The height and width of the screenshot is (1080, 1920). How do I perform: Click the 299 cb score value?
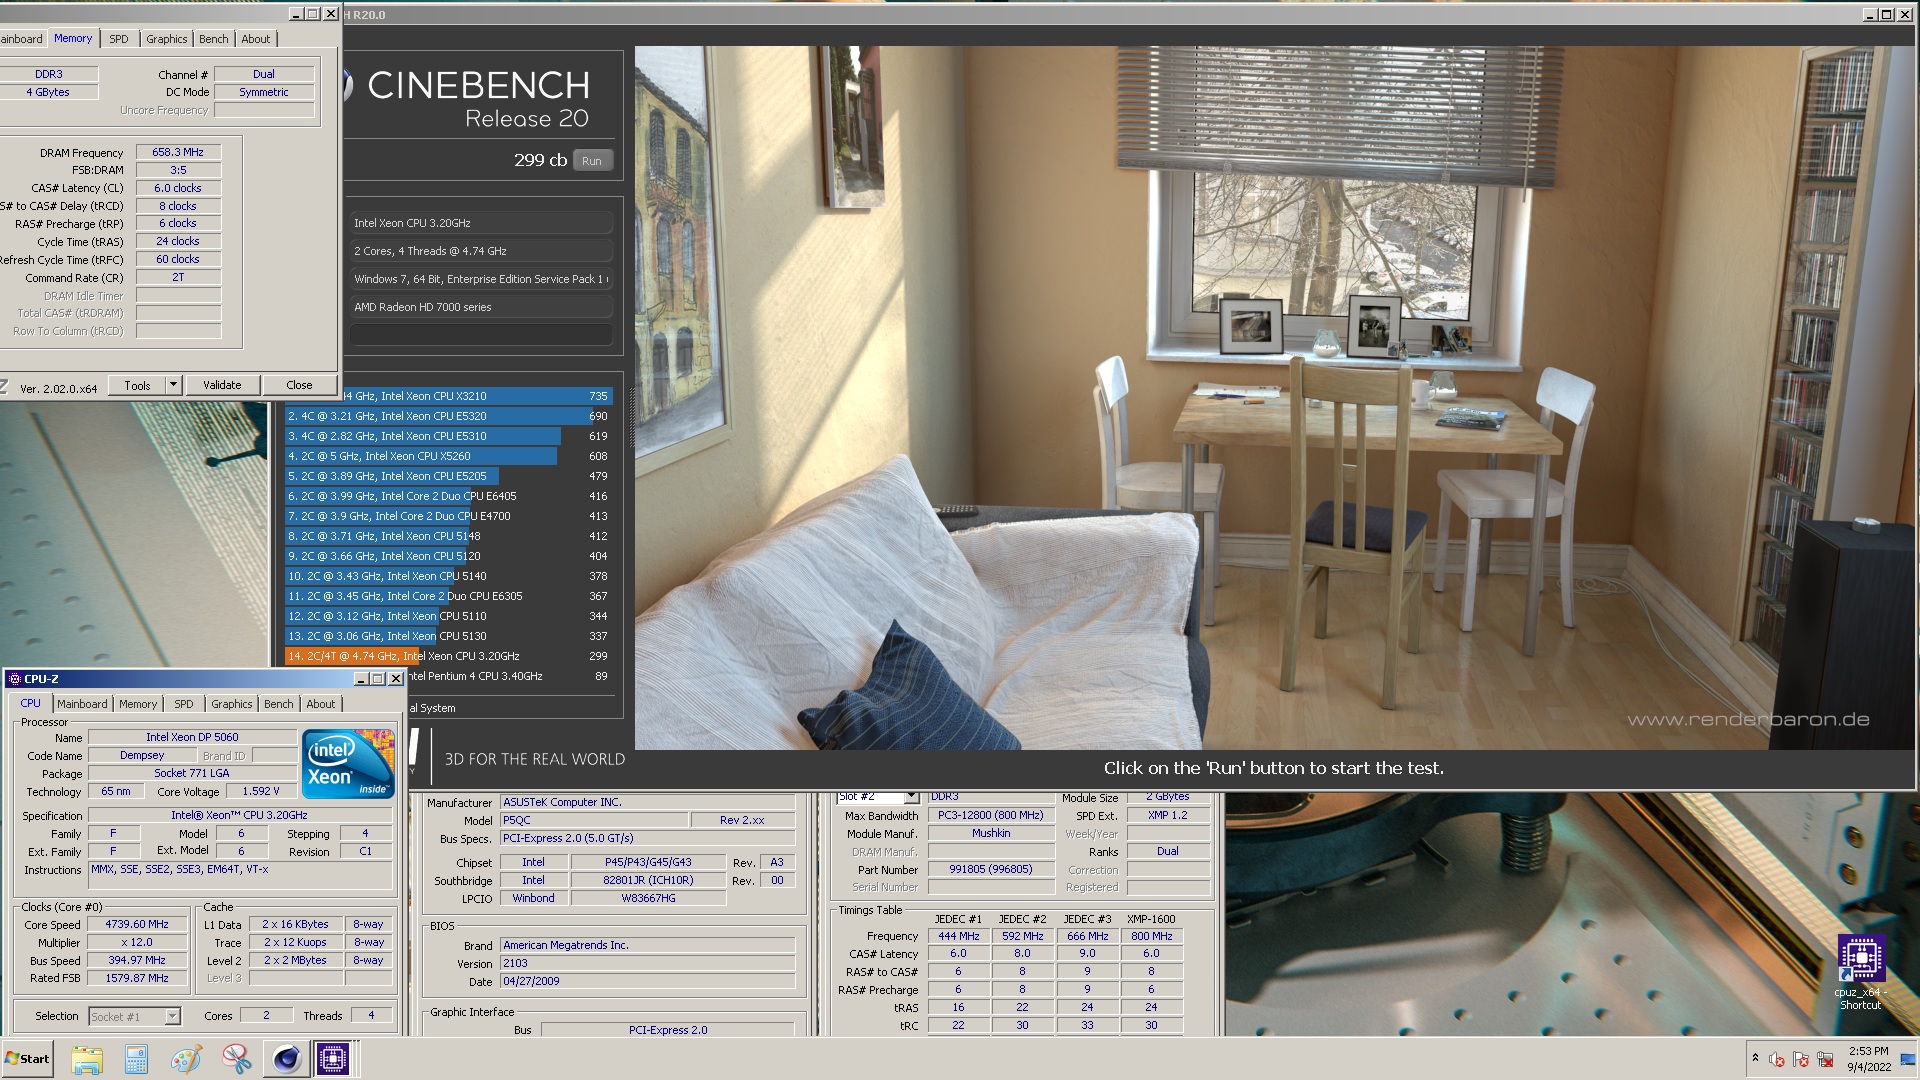pyautogui.click(x=540, y=160)
